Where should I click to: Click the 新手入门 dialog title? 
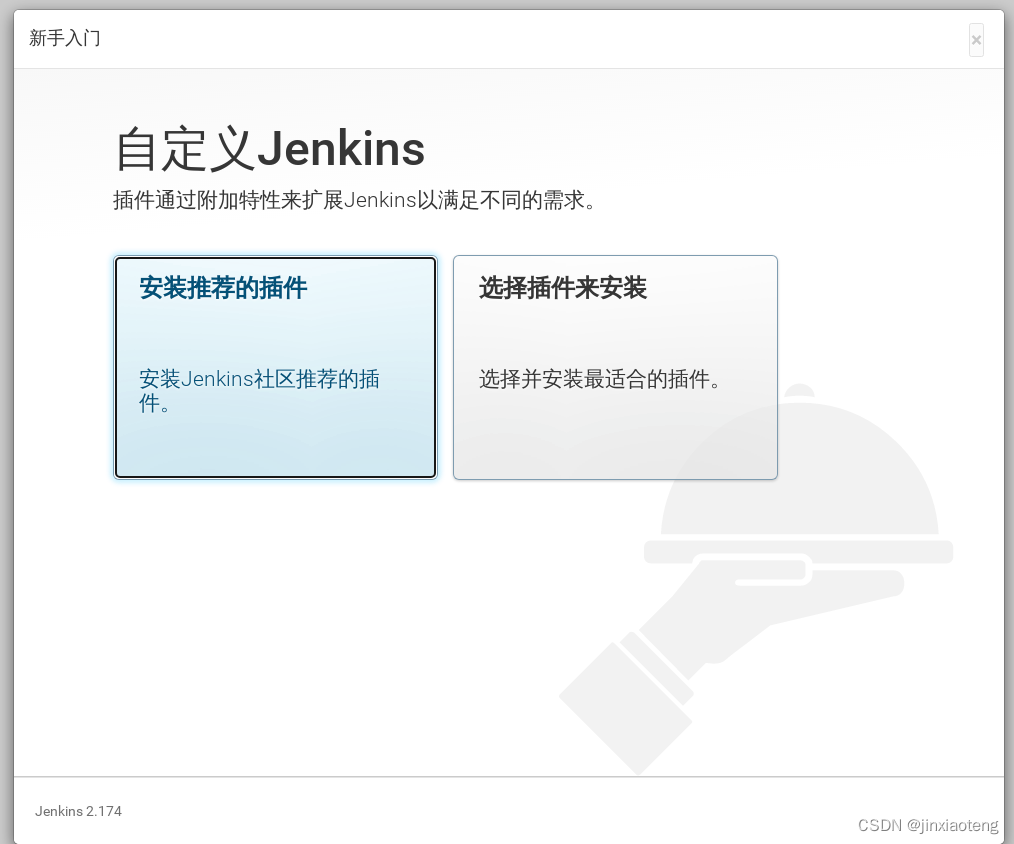click(x=65, y=38)
